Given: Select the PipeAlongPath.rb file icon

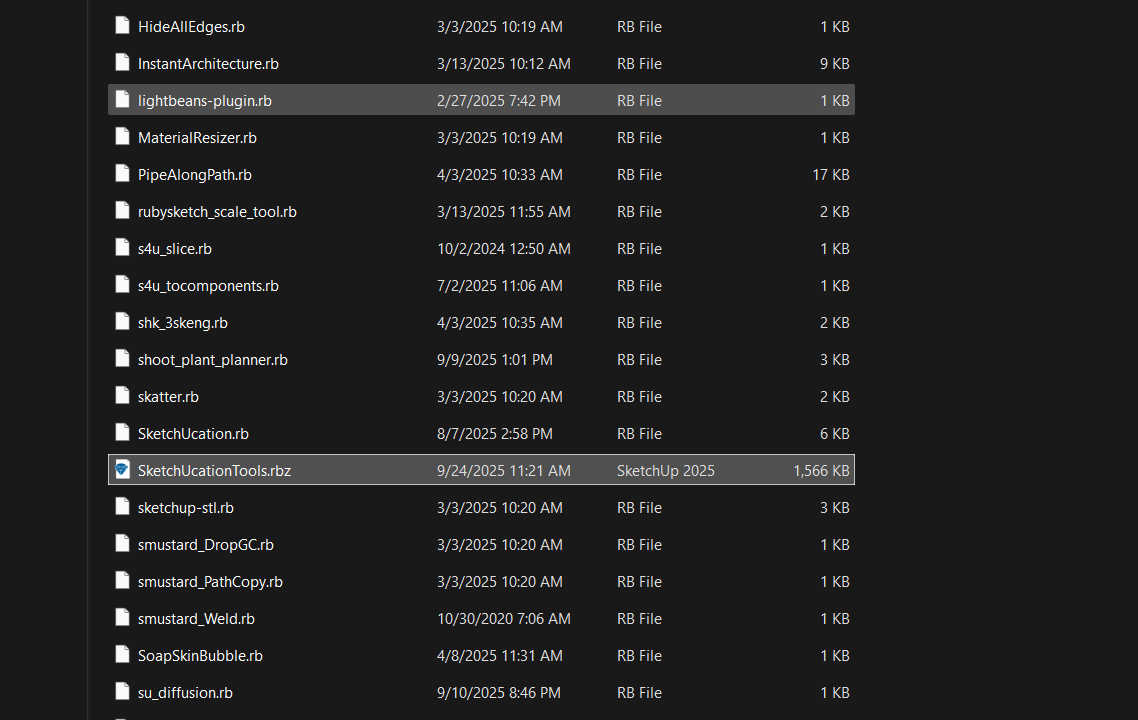Looking at the screenshot, I should pos(122,174).
